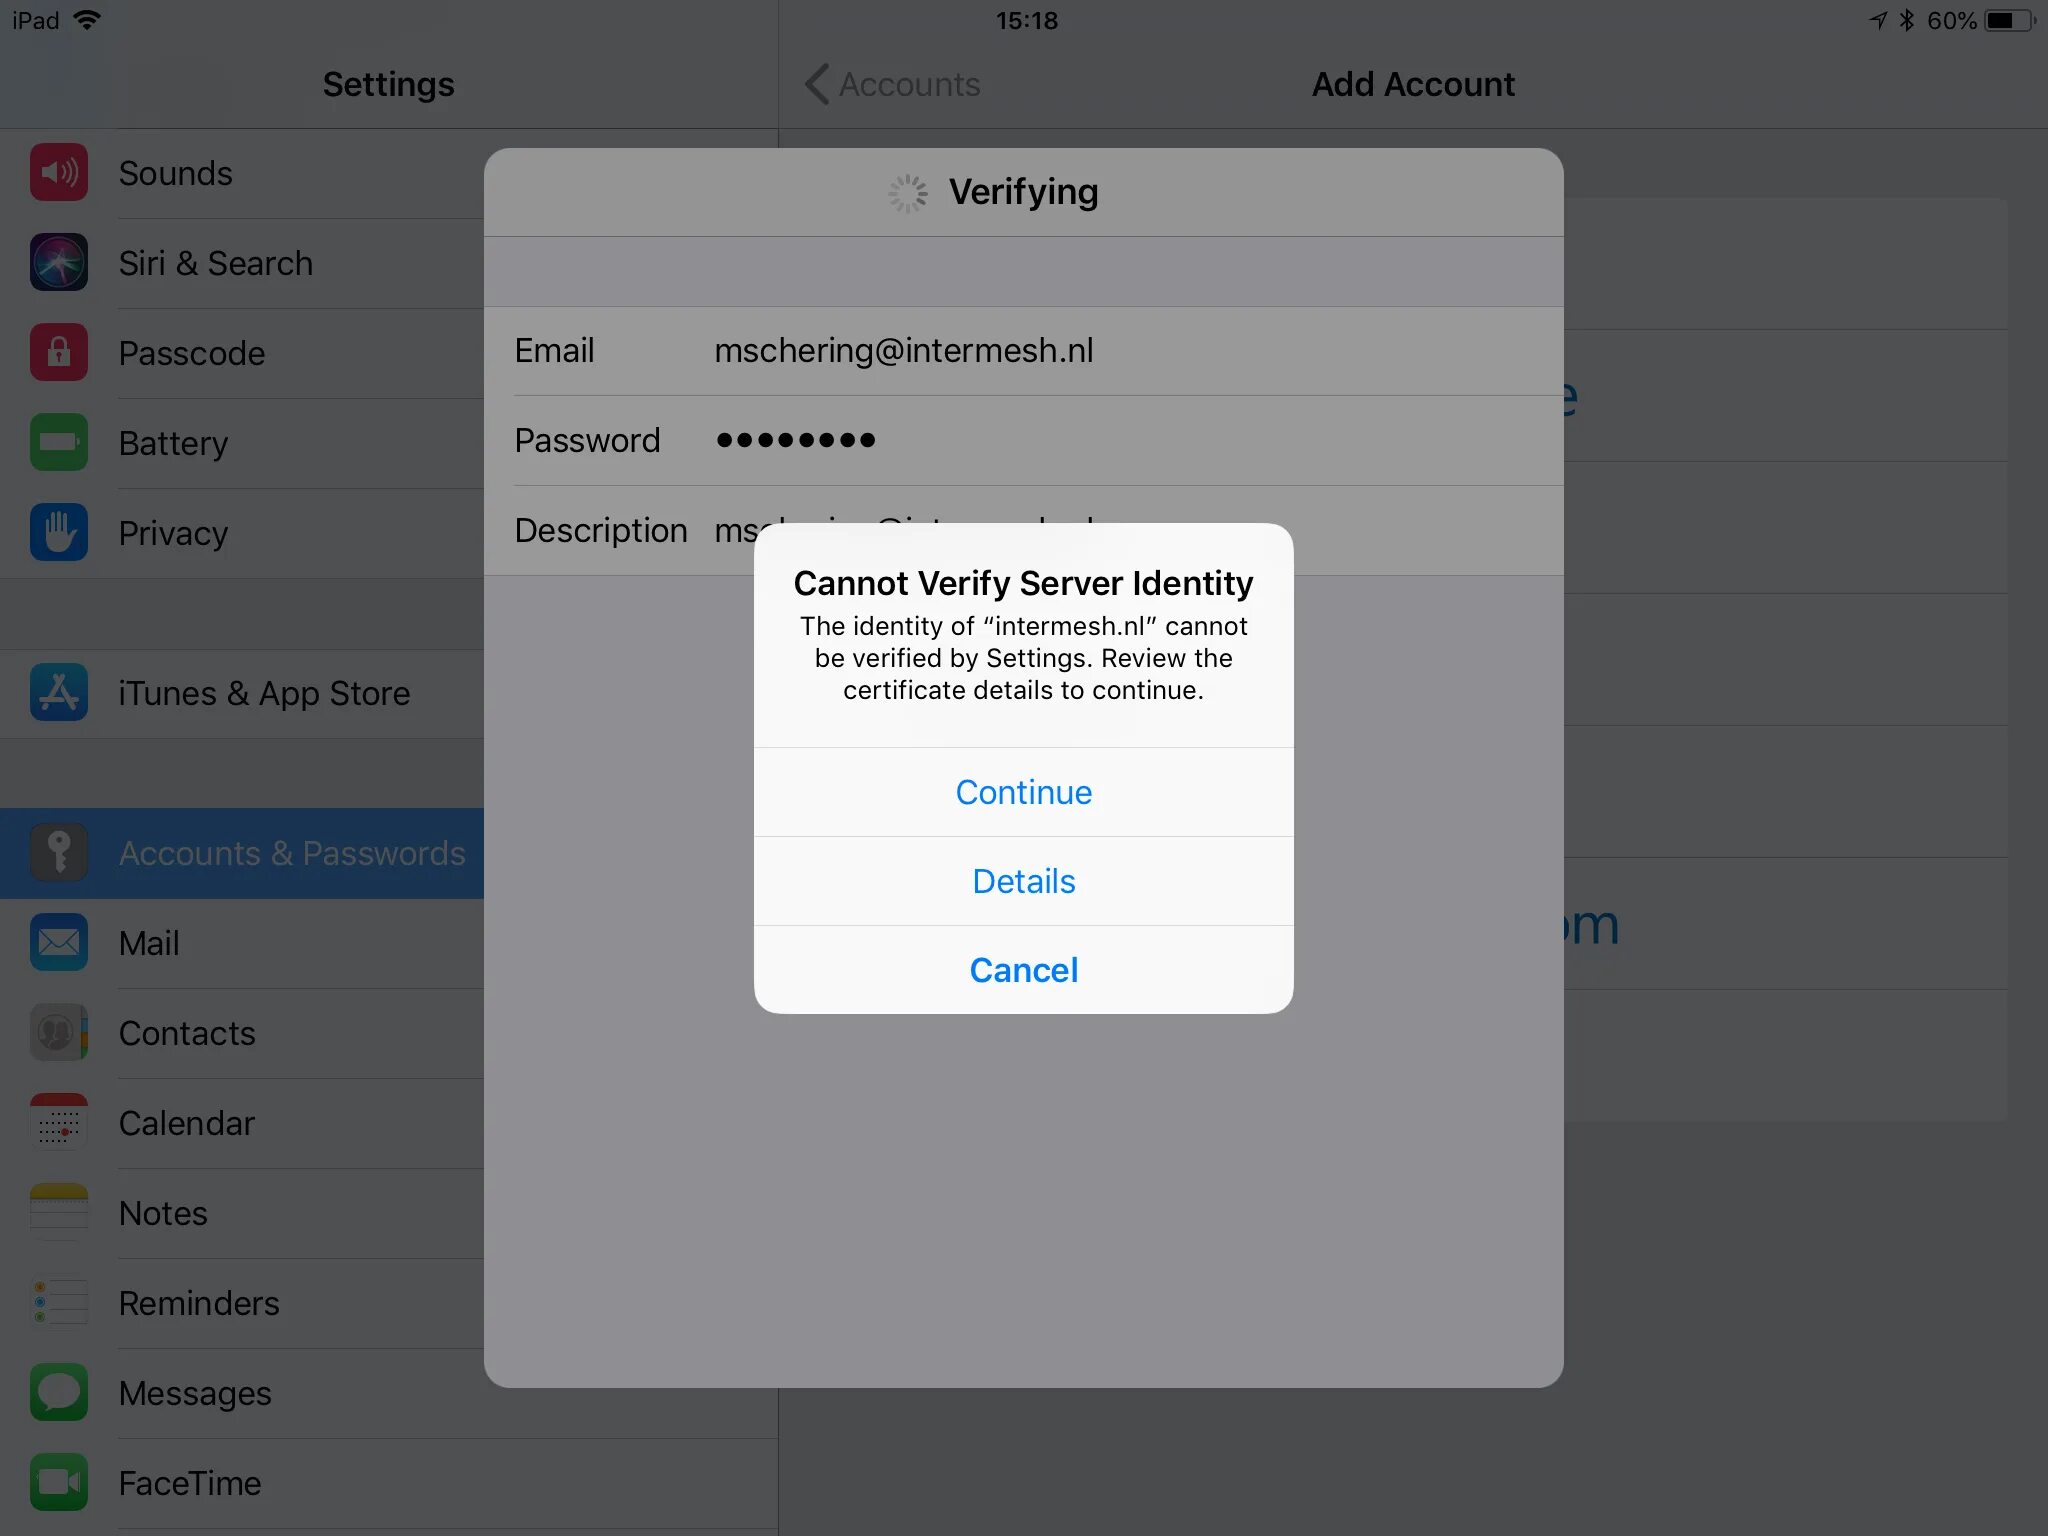This screenshot has height=1536, width=2048.
Task: Open certificate Details in the alert
Action: point(1023,881)
